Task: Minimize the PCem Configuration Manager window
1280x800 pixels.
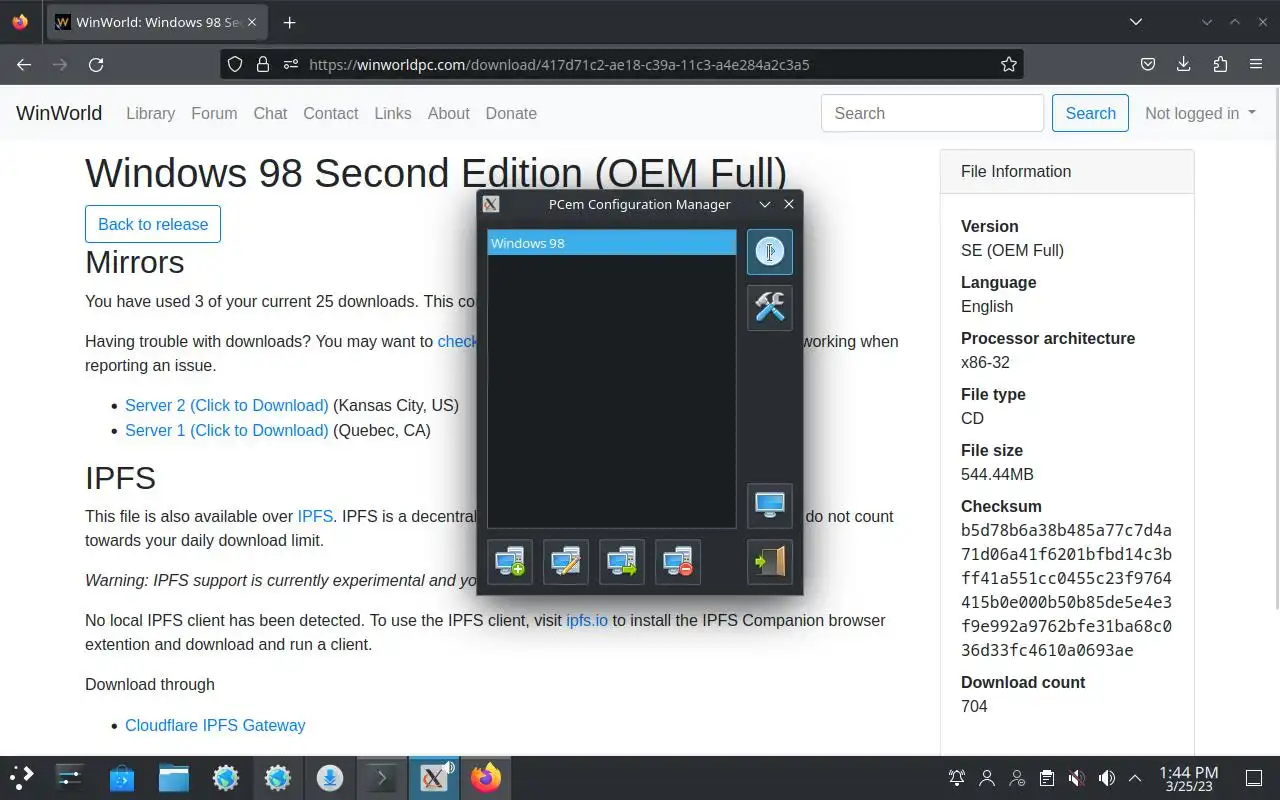Action: (765, 204)
